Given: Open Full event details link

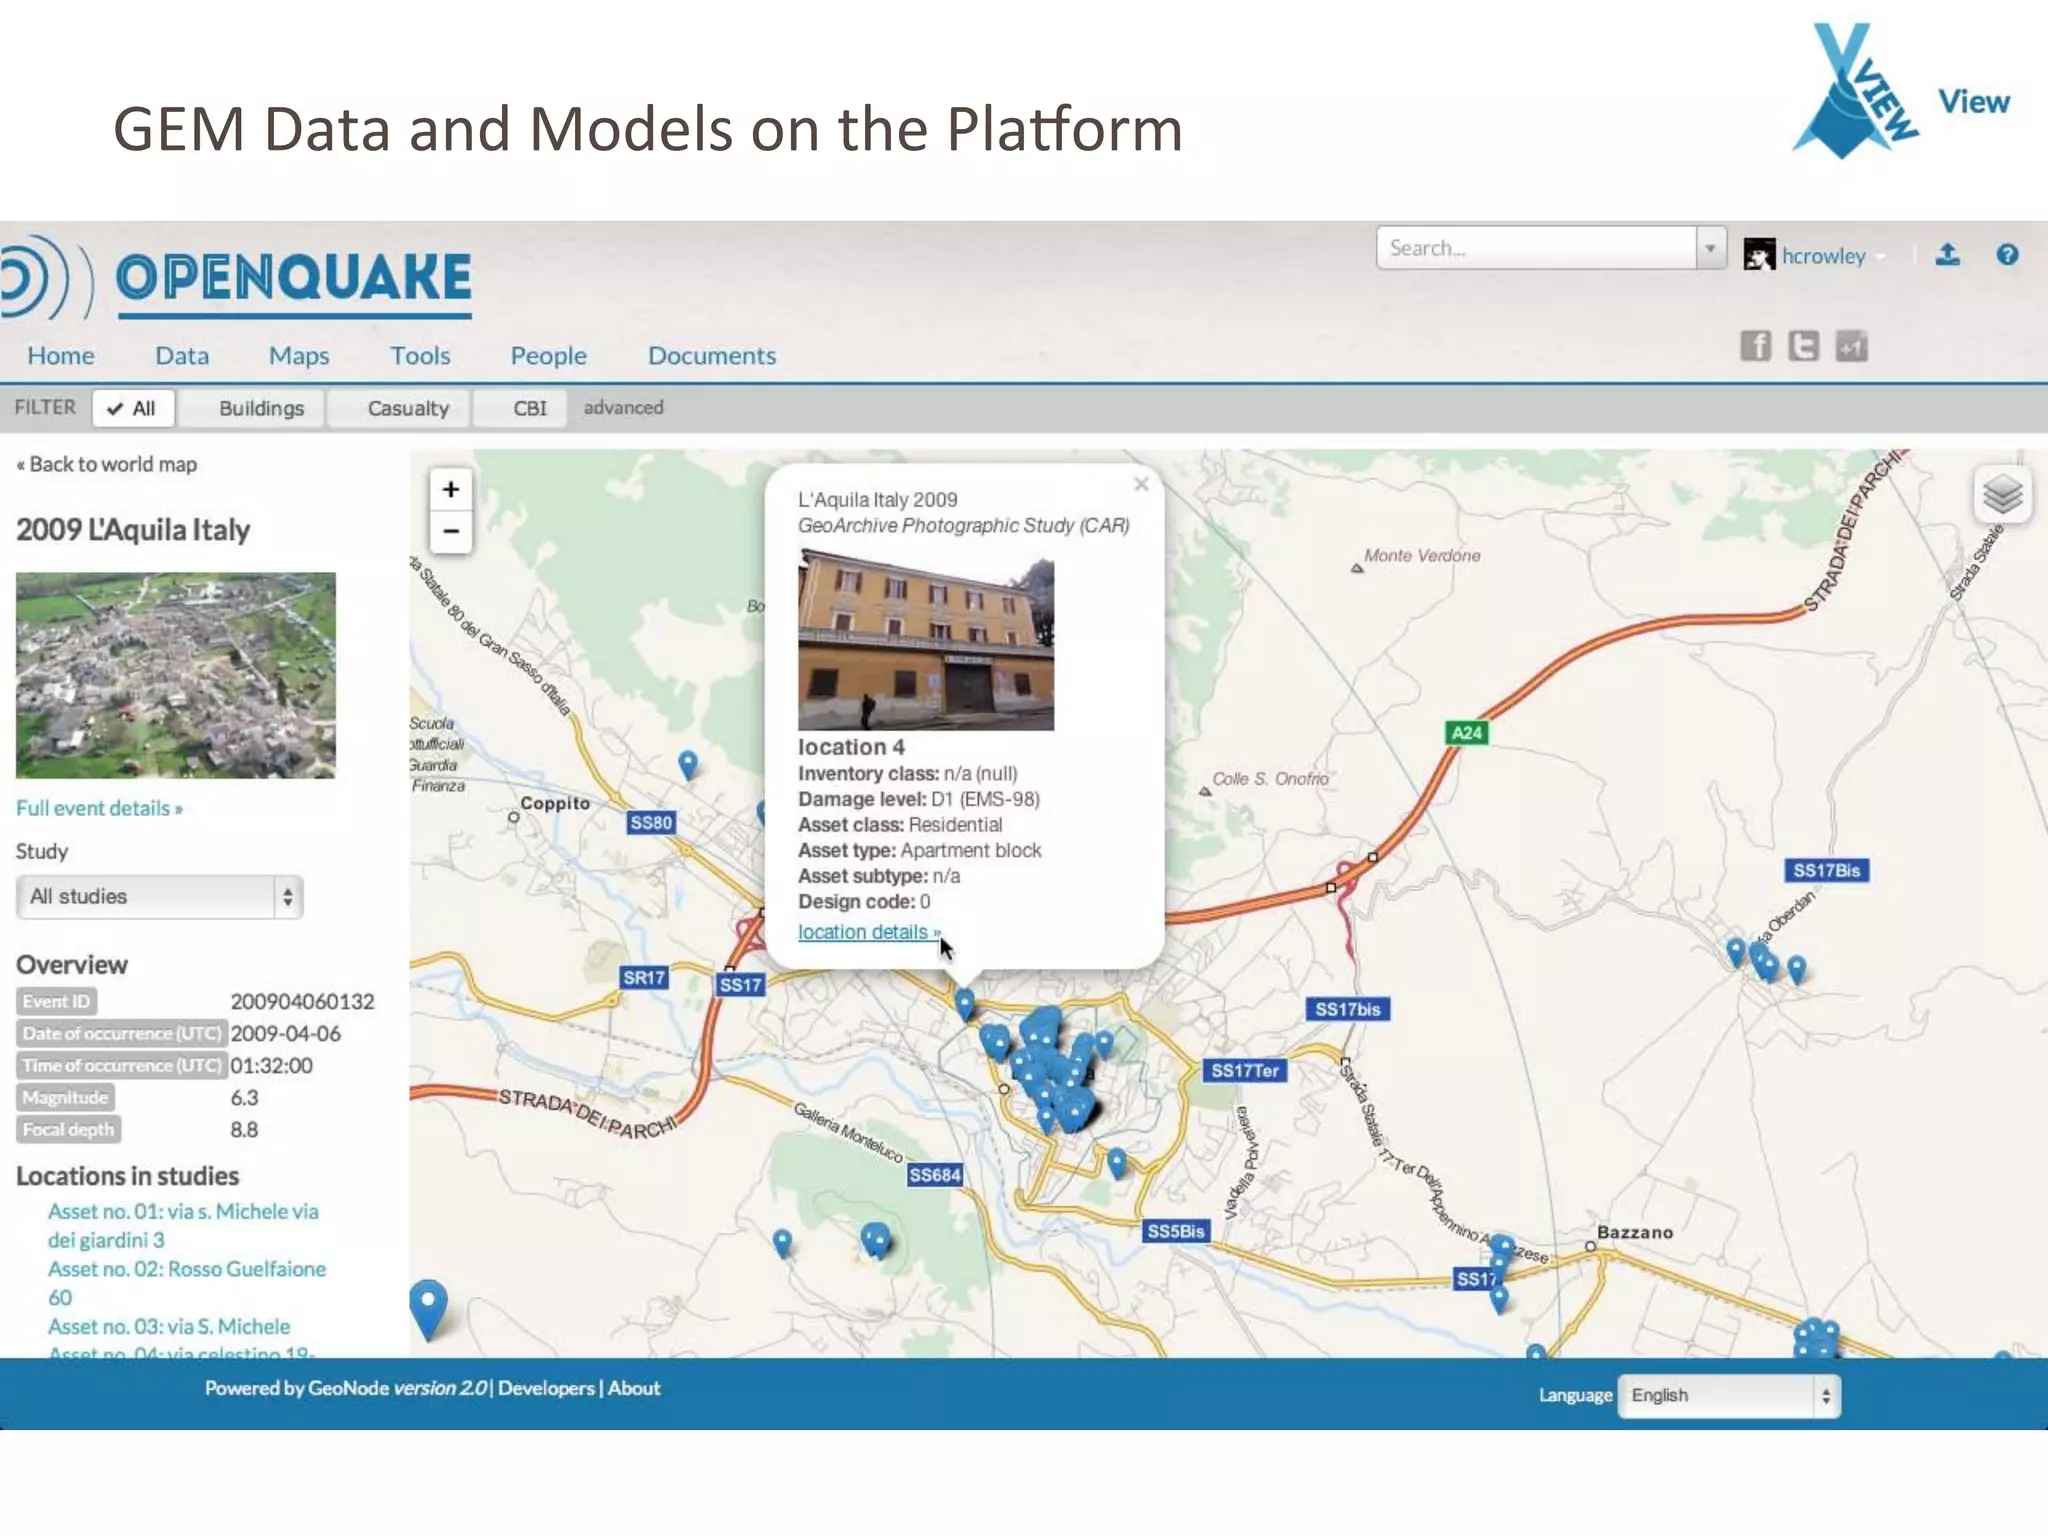Looking at the screenshot, I should pyautogui.click(x=99, y=808).
